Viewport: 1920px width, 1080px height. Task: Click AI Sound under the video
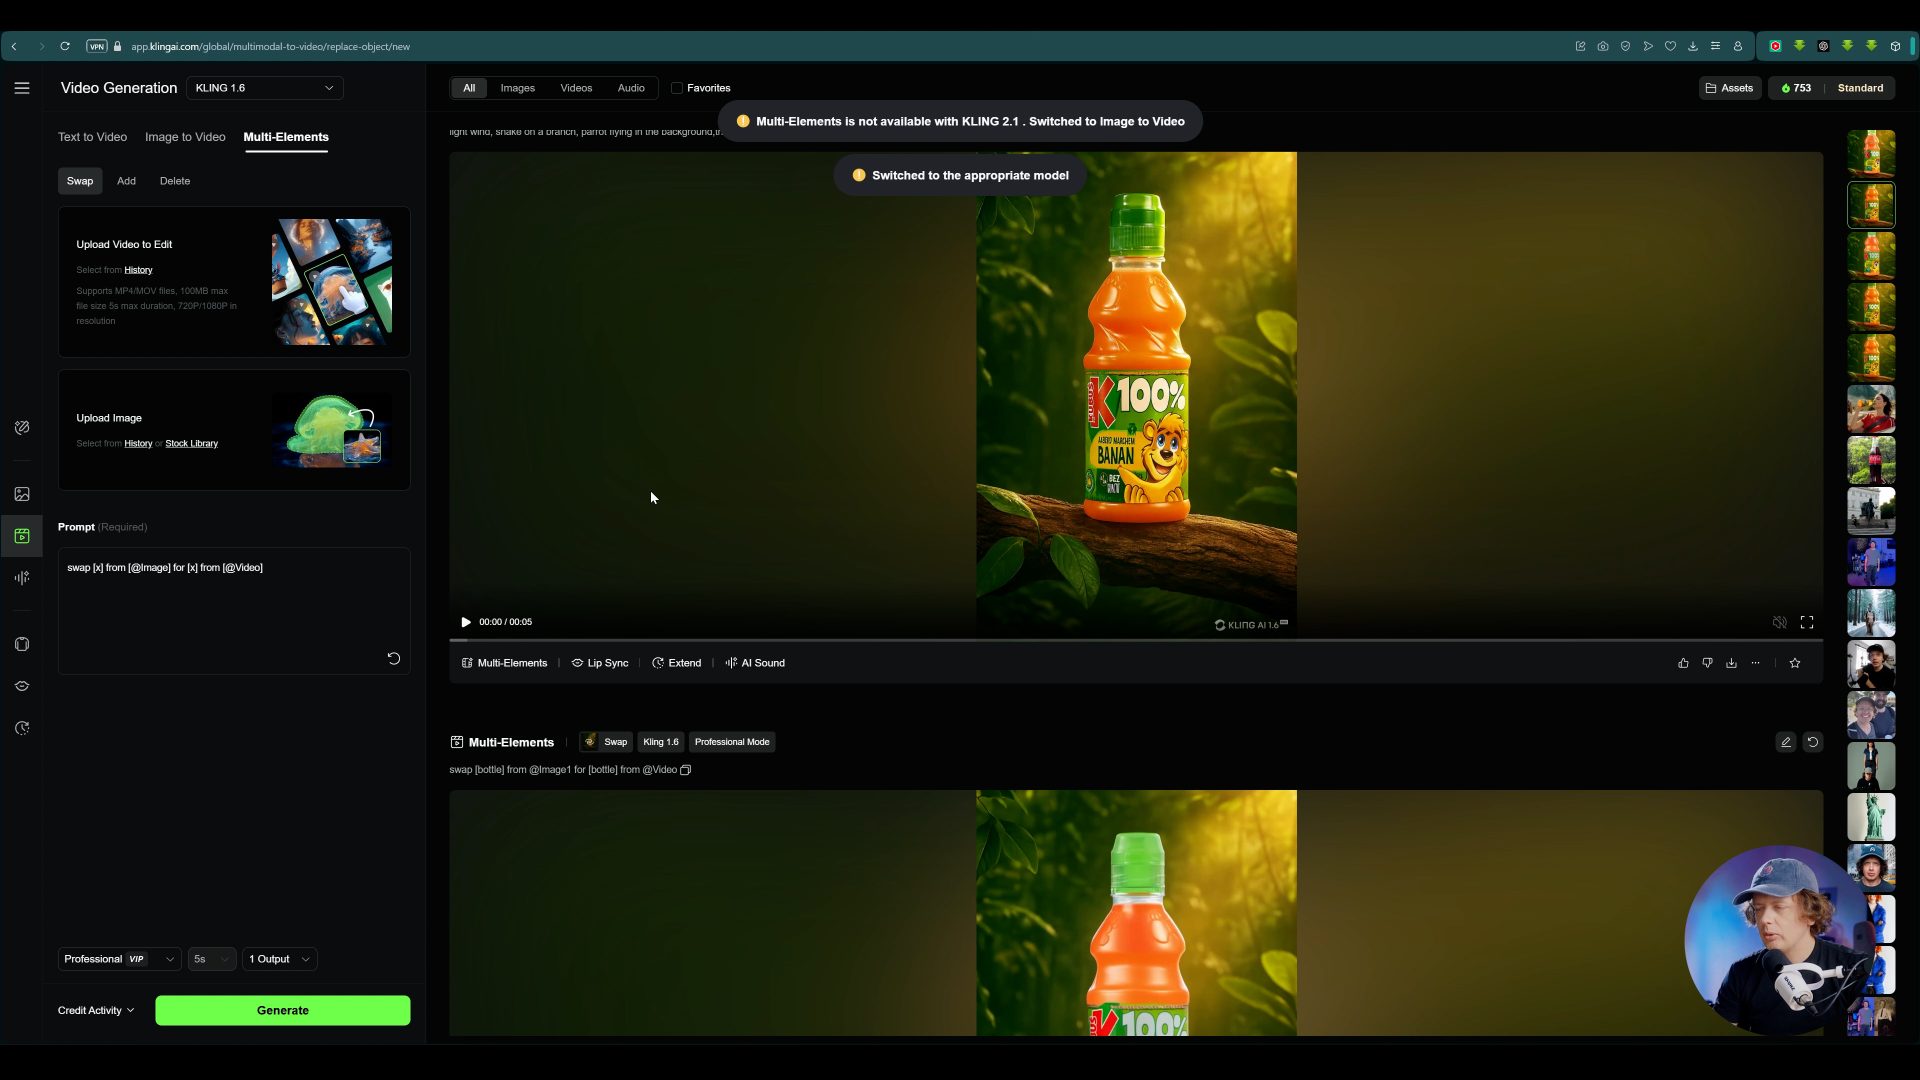[x=755, y=663]
